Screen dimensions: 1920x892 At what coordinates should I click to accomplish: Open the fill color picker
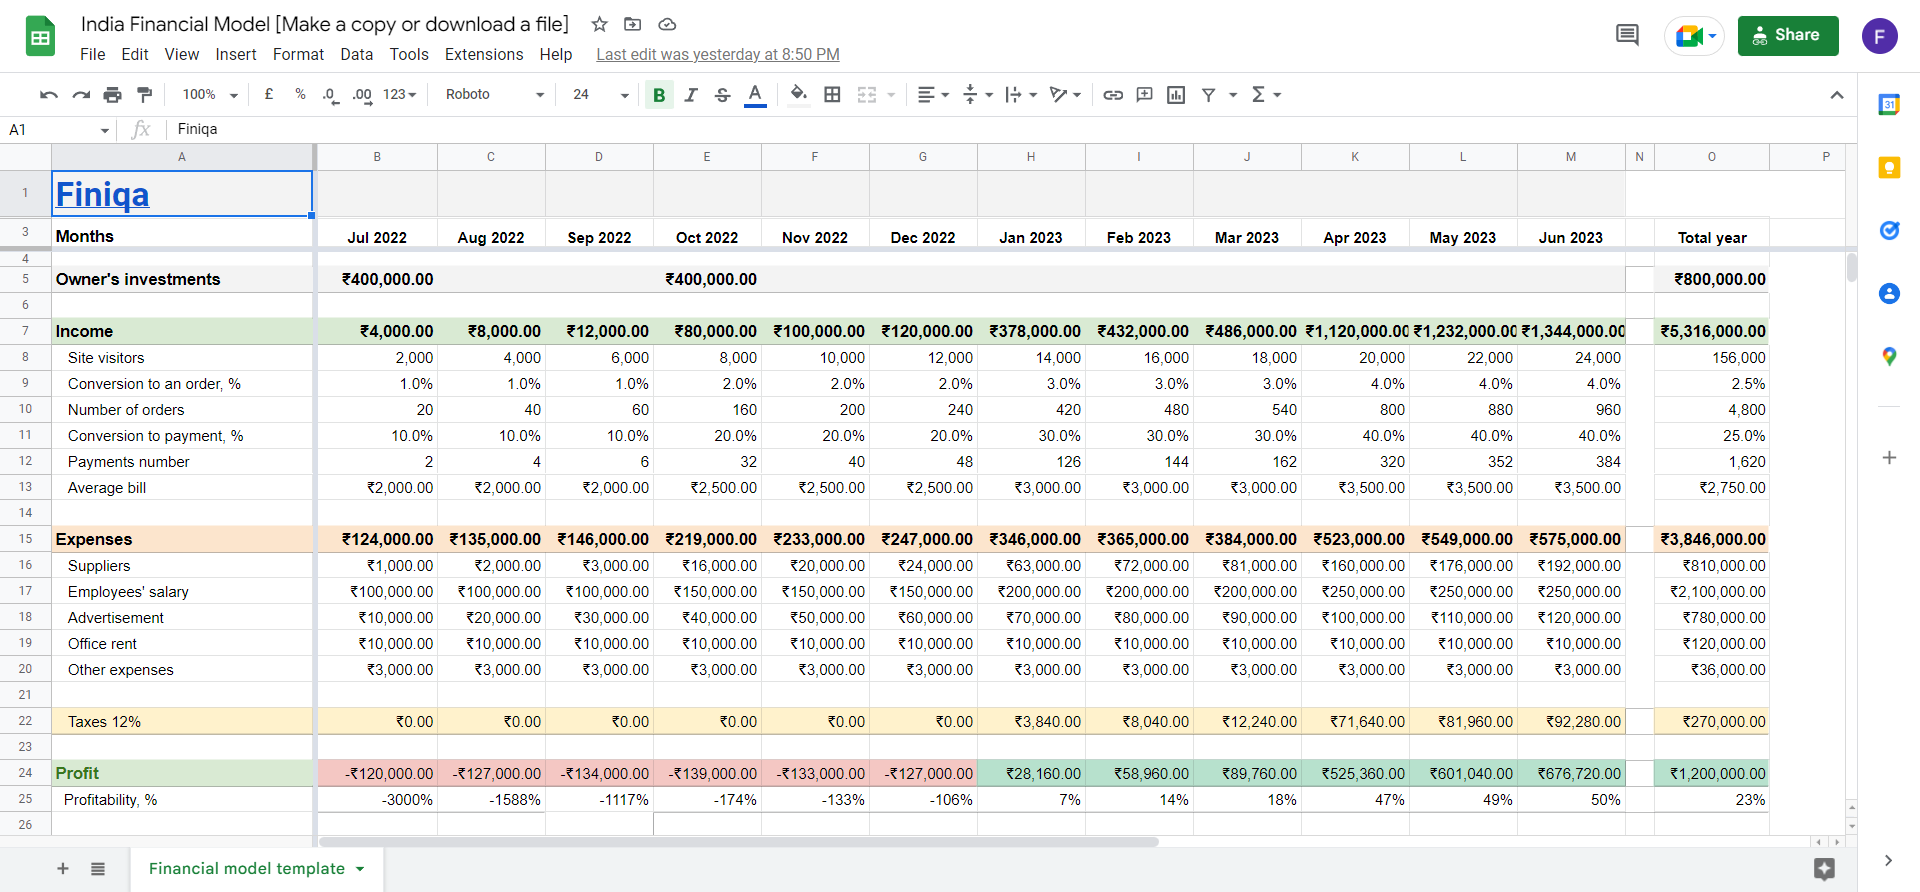[798, 95]
